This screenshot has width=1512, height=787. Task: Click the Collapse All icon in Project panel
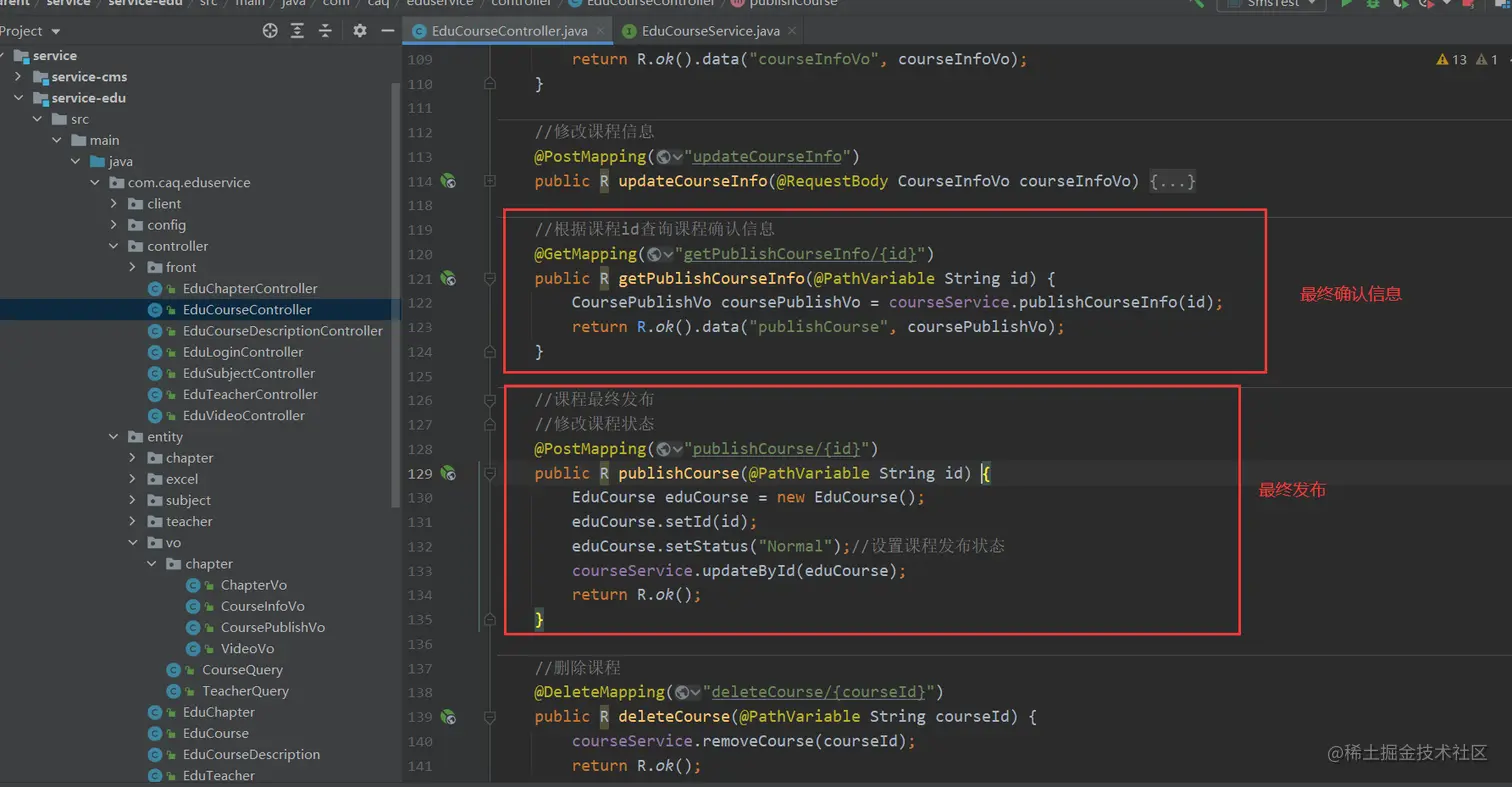click(325, 31)
